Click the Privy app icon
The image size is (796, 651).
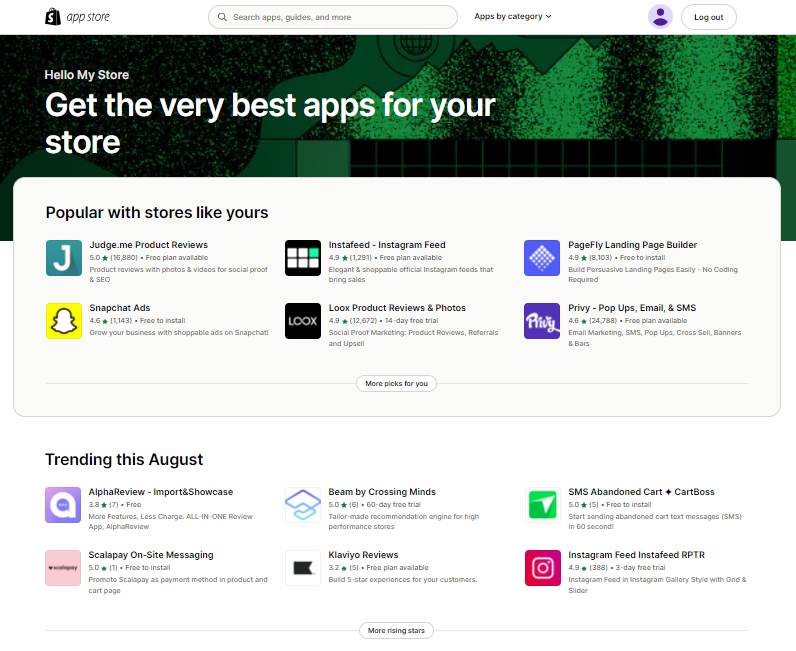click(x=542, y=321)
